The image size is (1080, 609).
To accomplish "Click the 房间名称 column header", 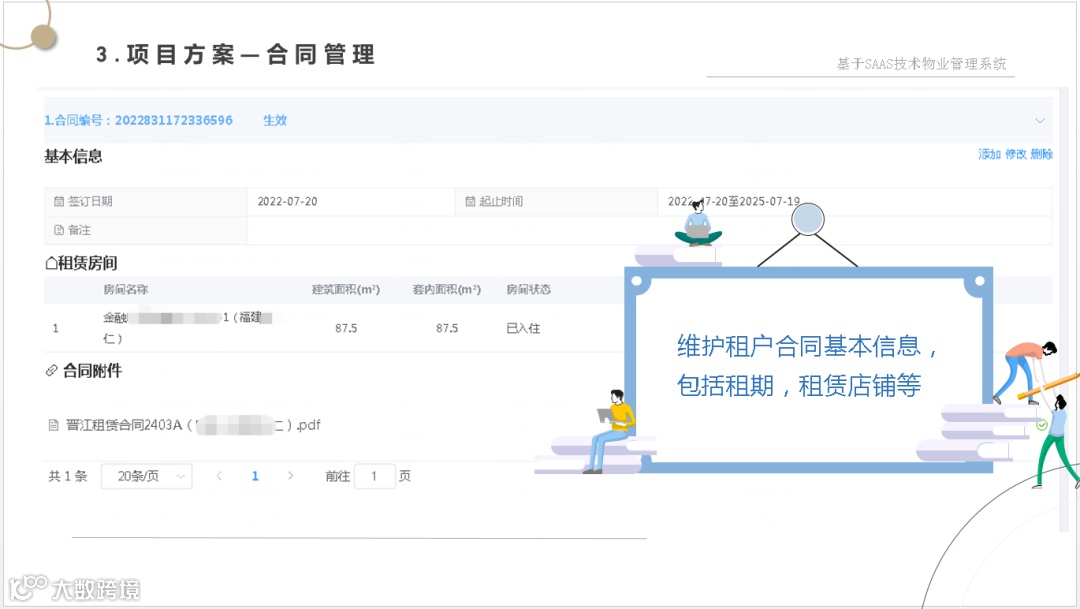I will click(x=125, y=289).
